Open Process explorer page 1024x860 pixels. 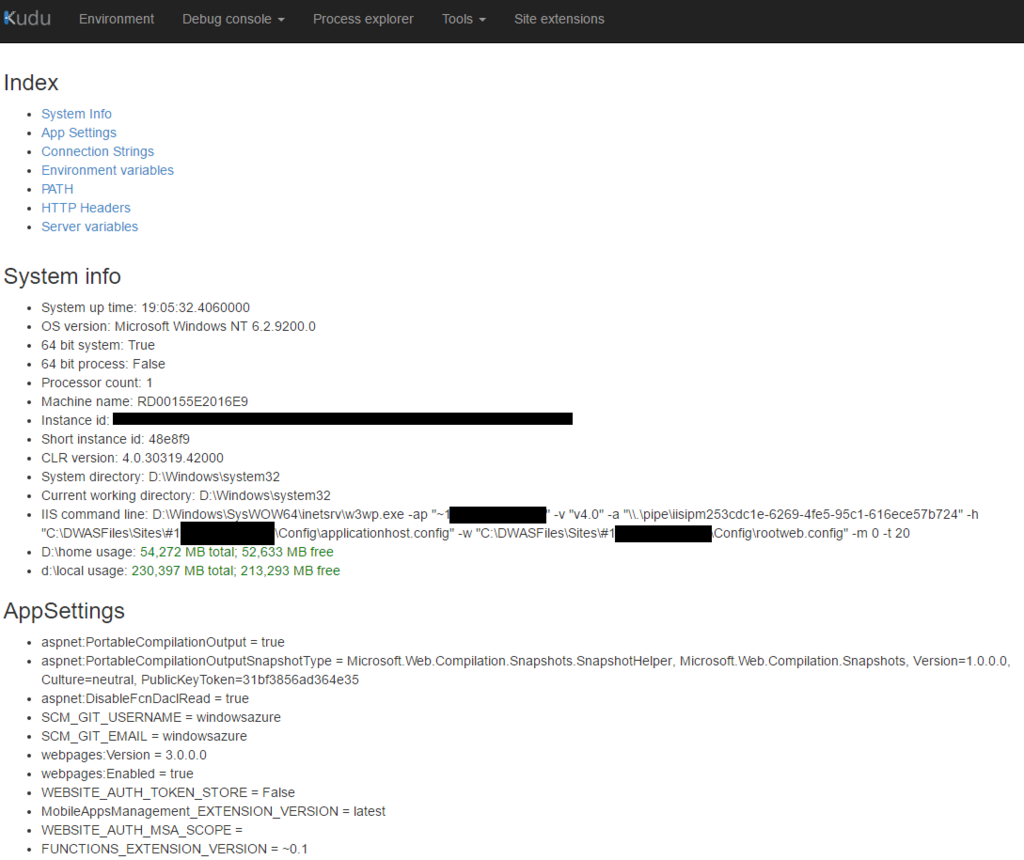363,19
